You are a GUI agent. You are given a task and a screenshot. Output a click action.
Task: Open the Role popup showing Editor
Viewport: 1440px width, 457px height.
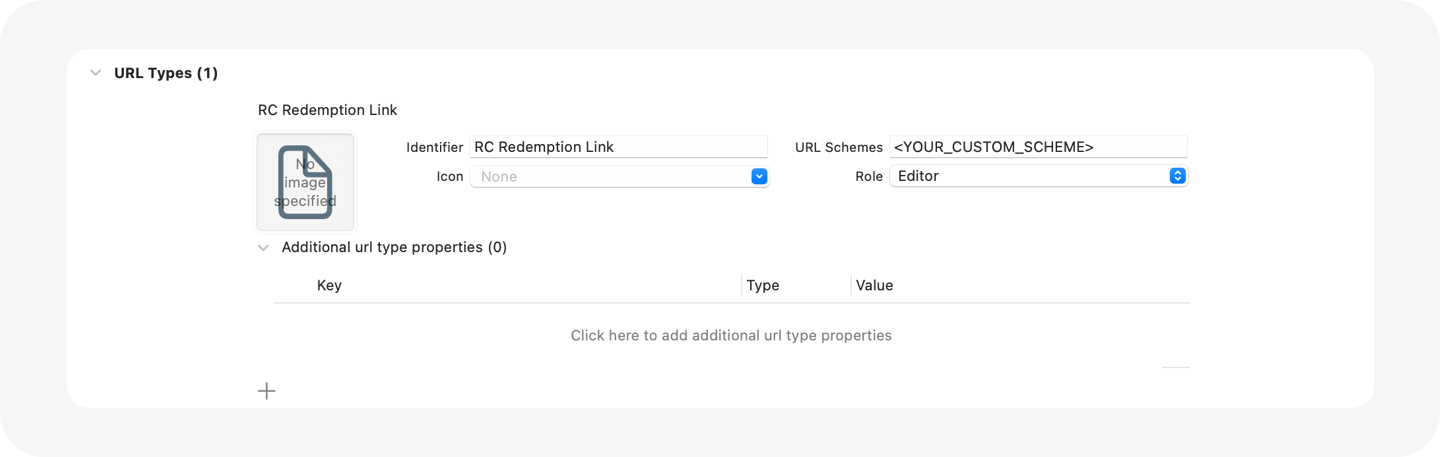click(x=1038, y=176)
